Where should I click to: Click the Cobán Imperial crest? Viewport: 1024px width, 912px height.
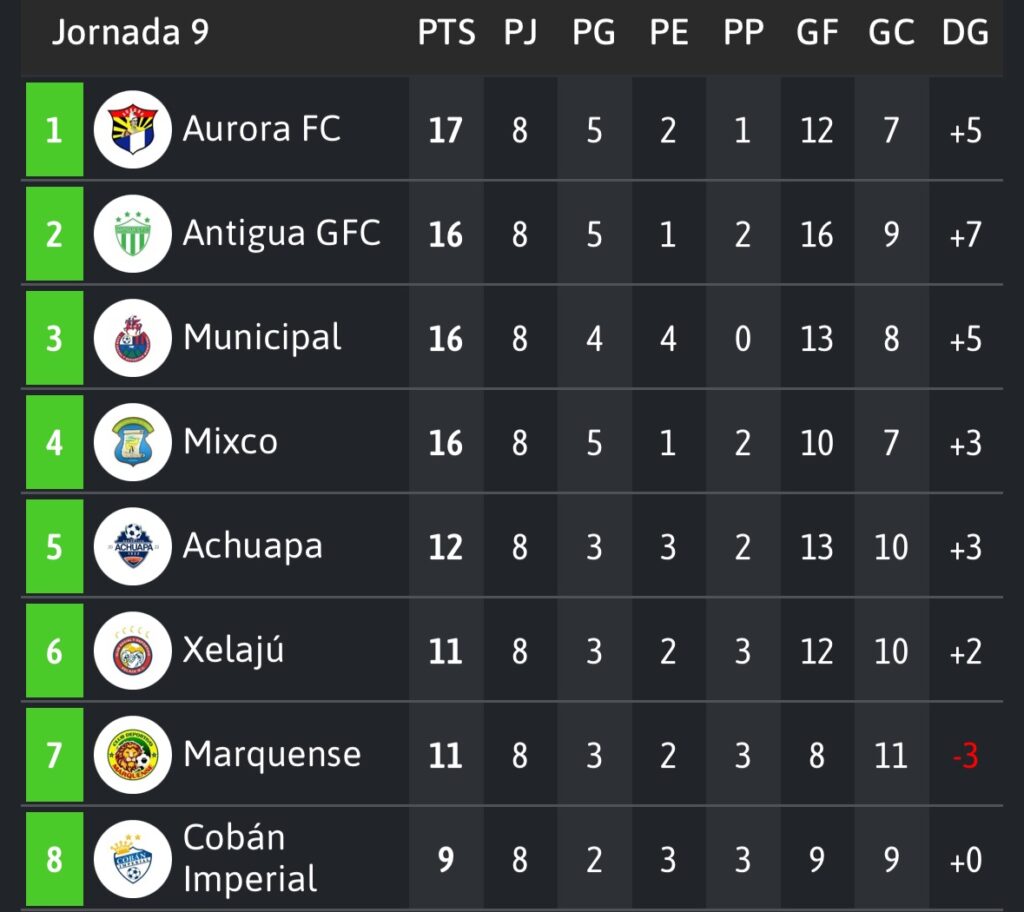point(132,859)
